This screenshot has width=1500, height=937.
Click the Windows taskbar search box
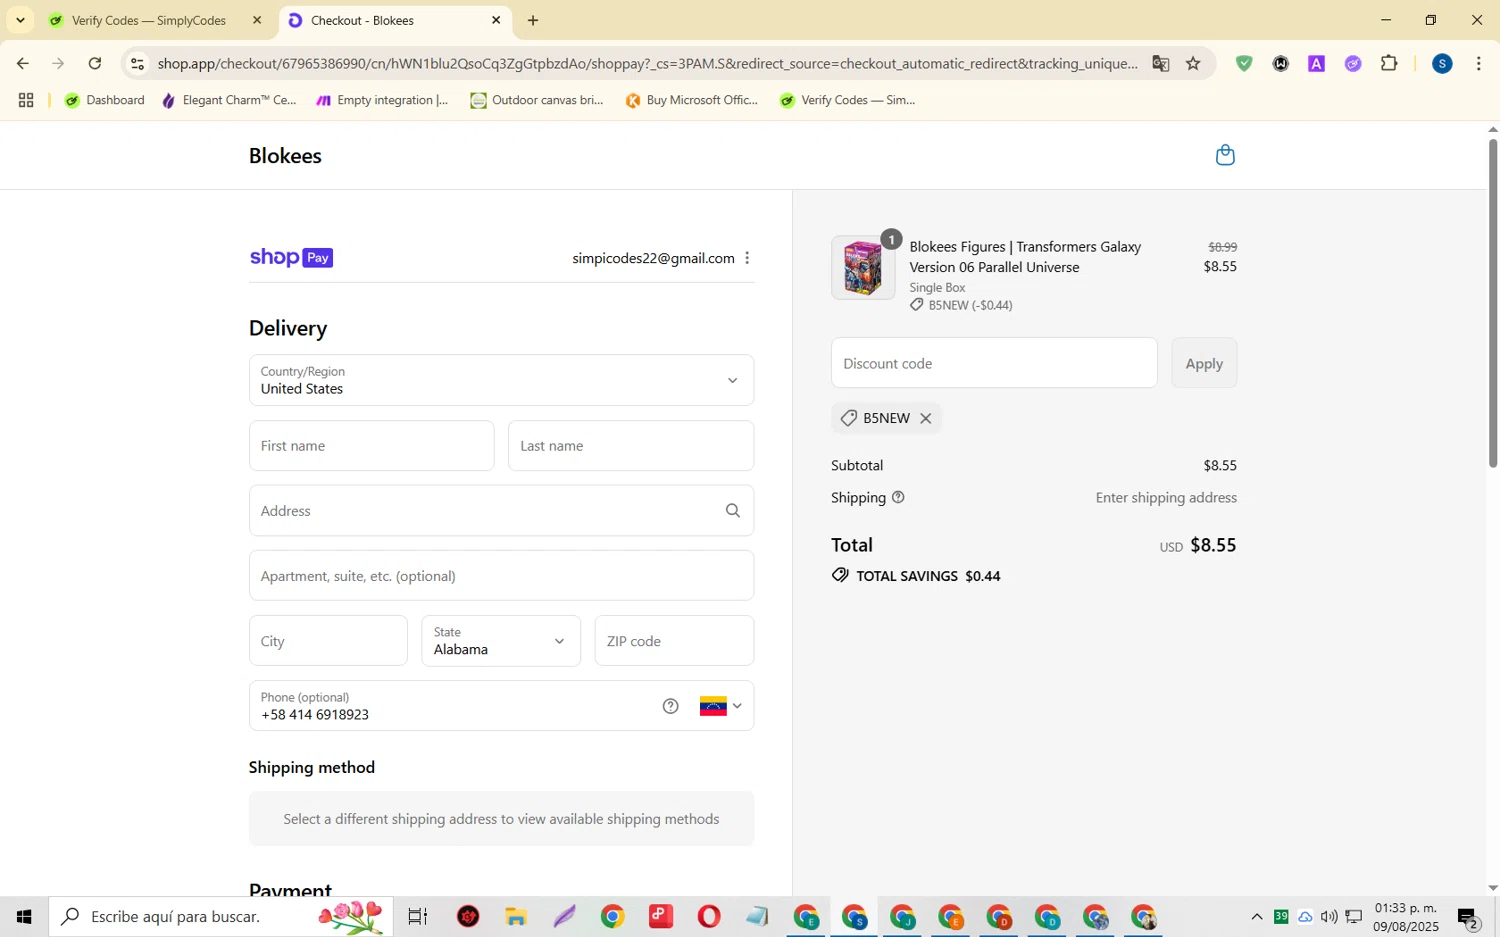(221, 916)
